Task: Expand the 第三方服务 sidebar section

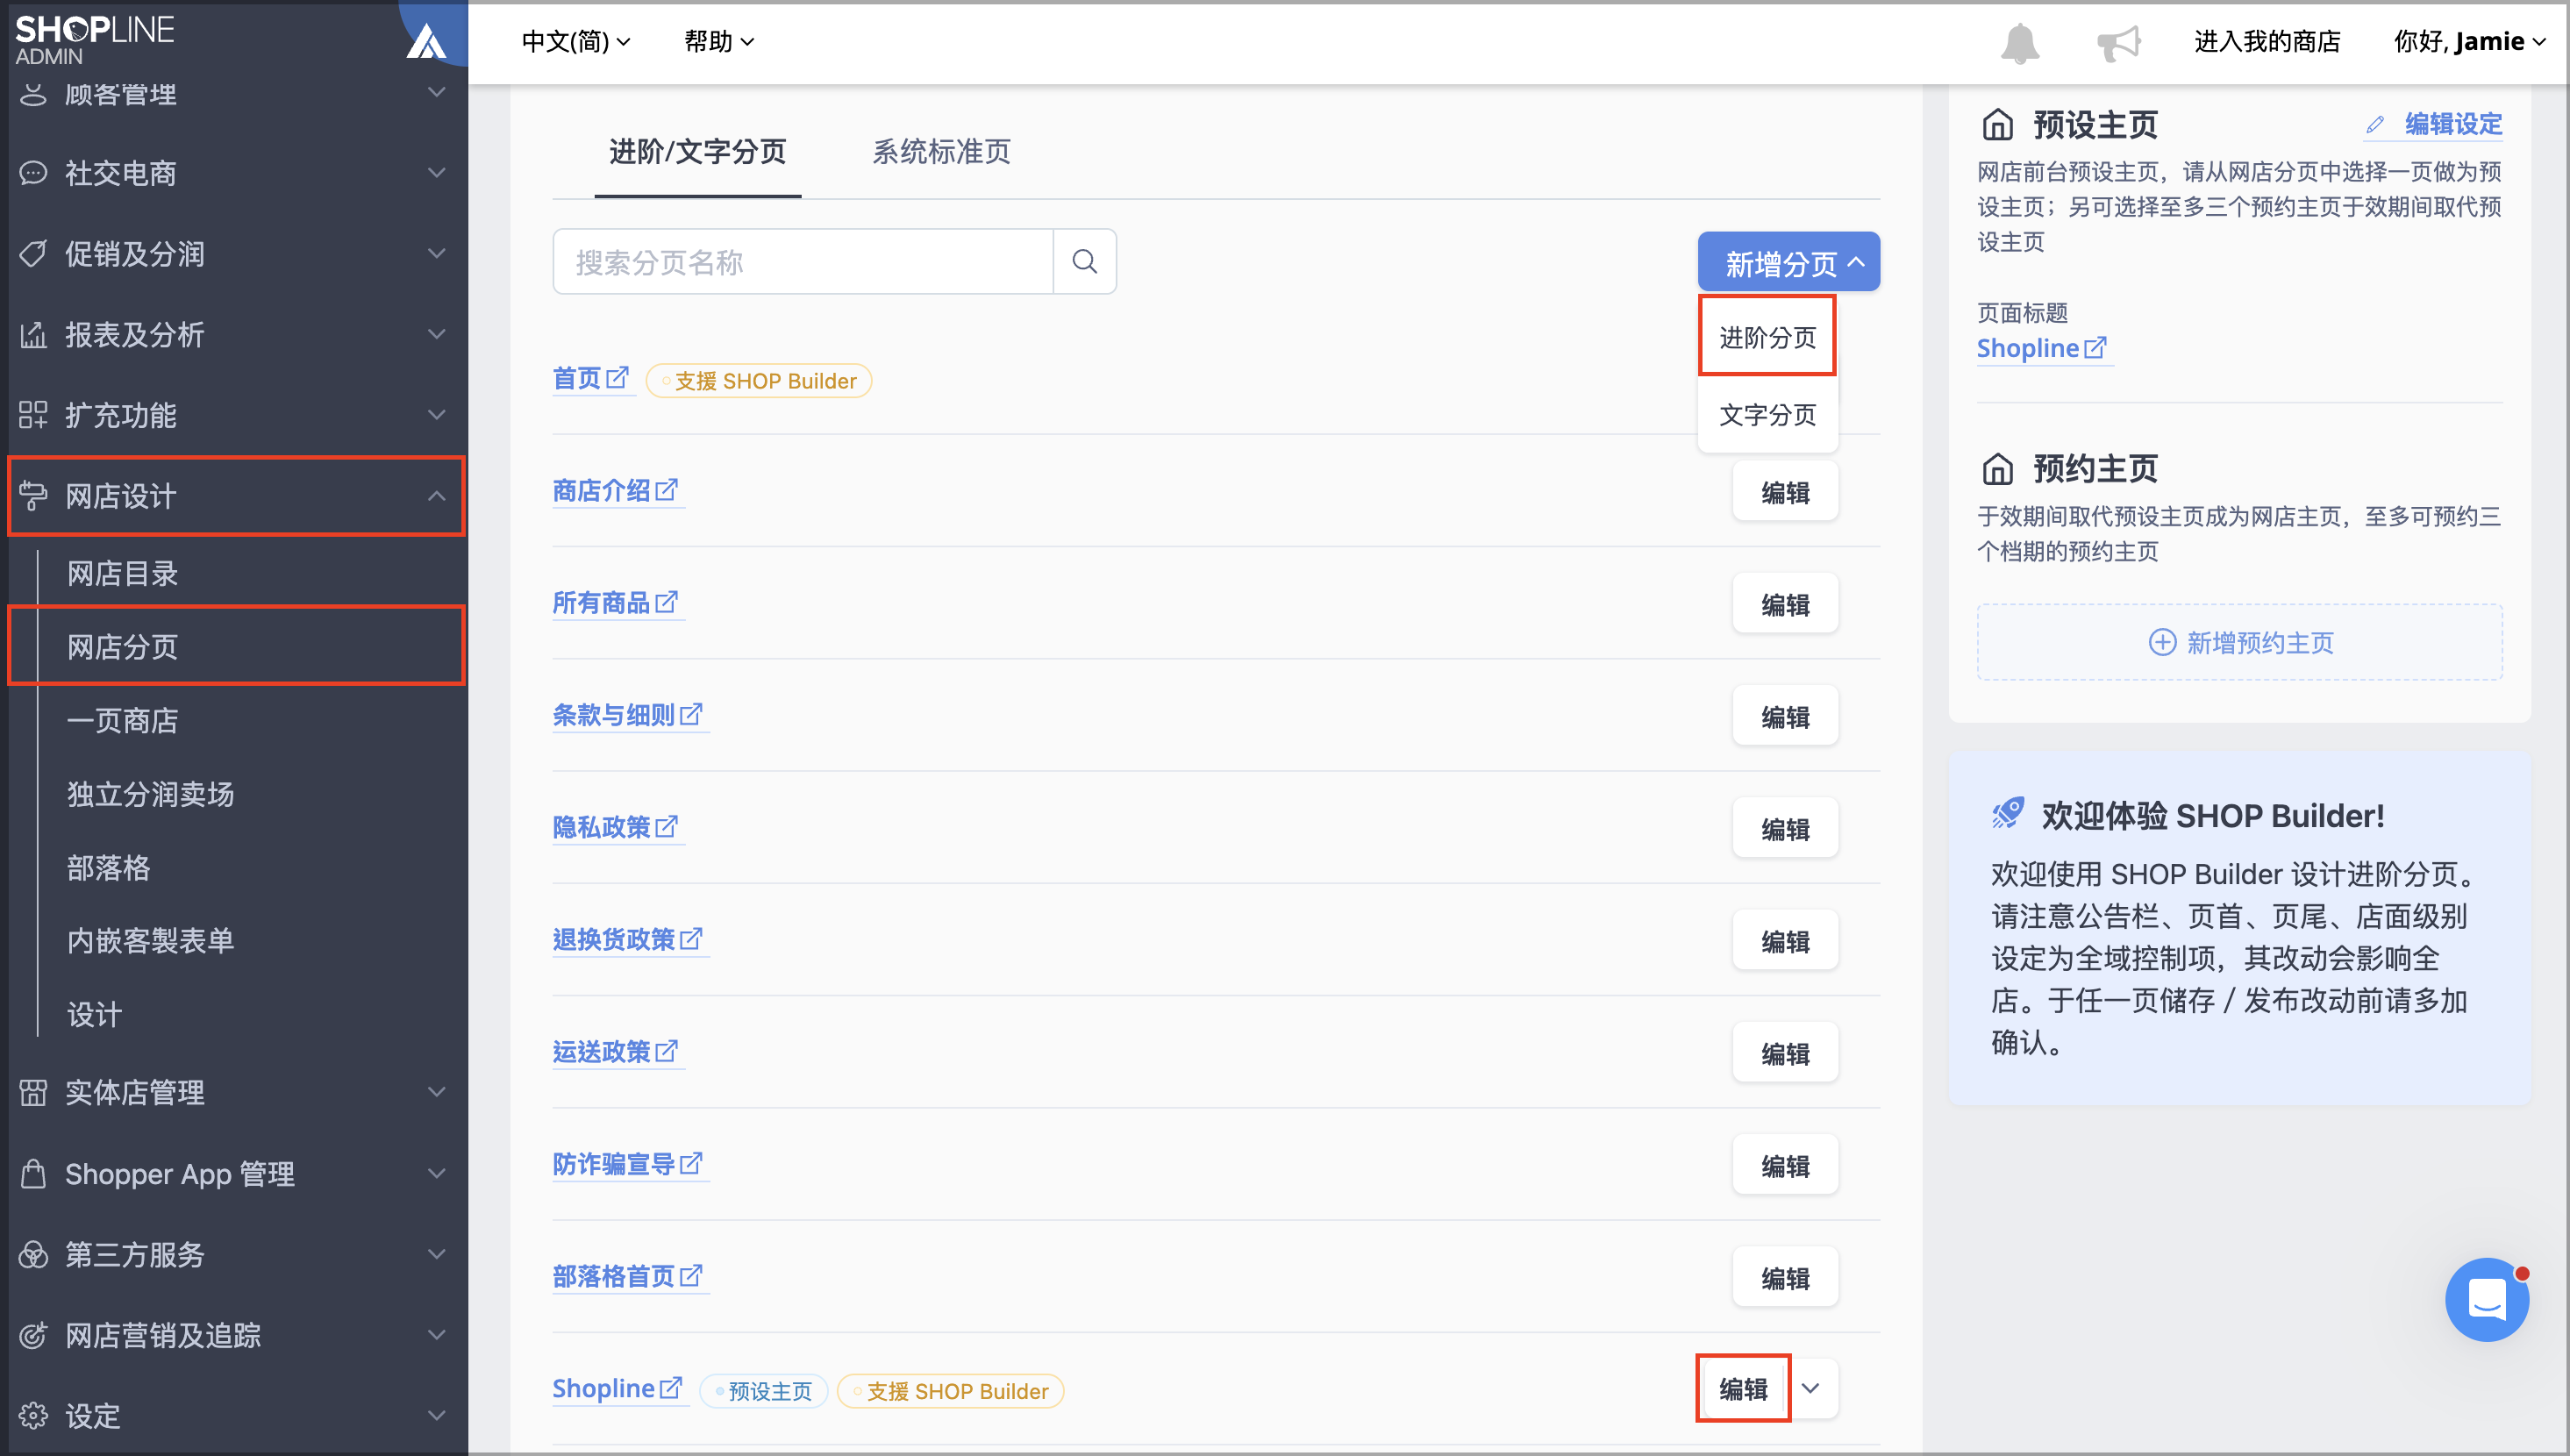Action: click(436, 1254)
